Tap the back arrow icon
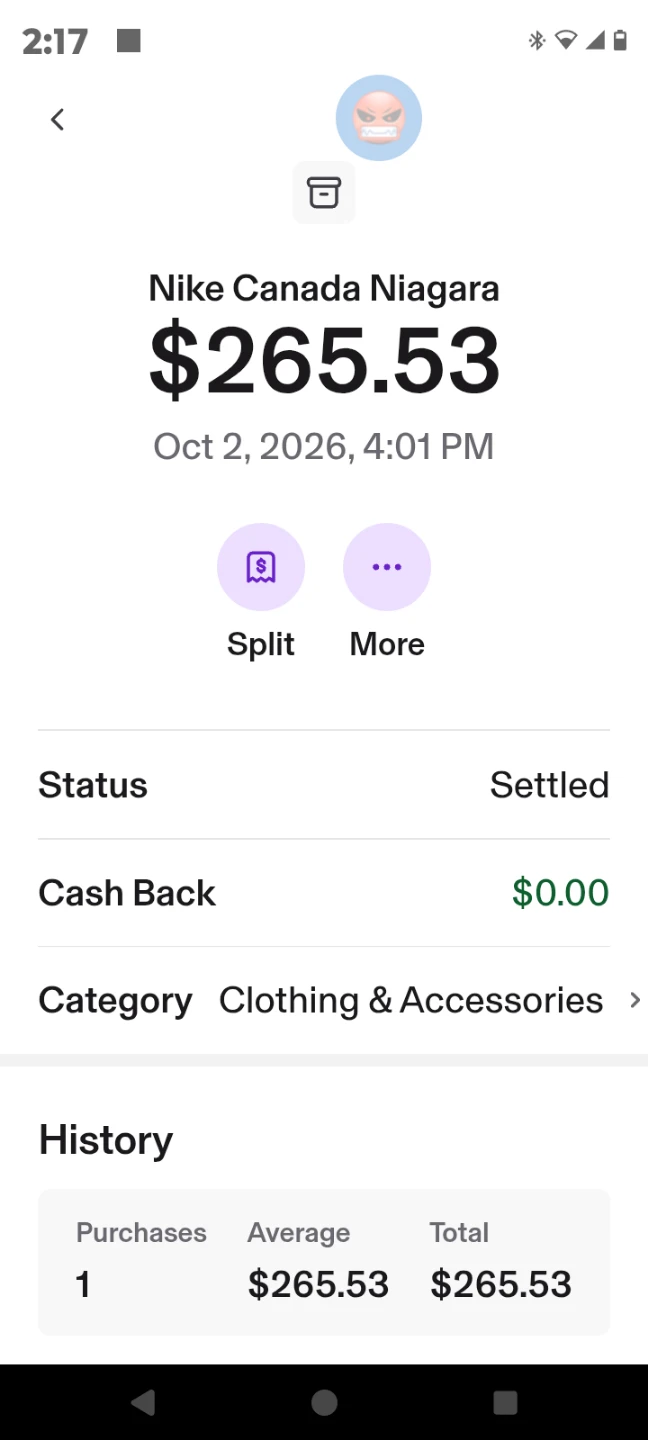This screenshot has height=1440, width=648. [57, 120]
